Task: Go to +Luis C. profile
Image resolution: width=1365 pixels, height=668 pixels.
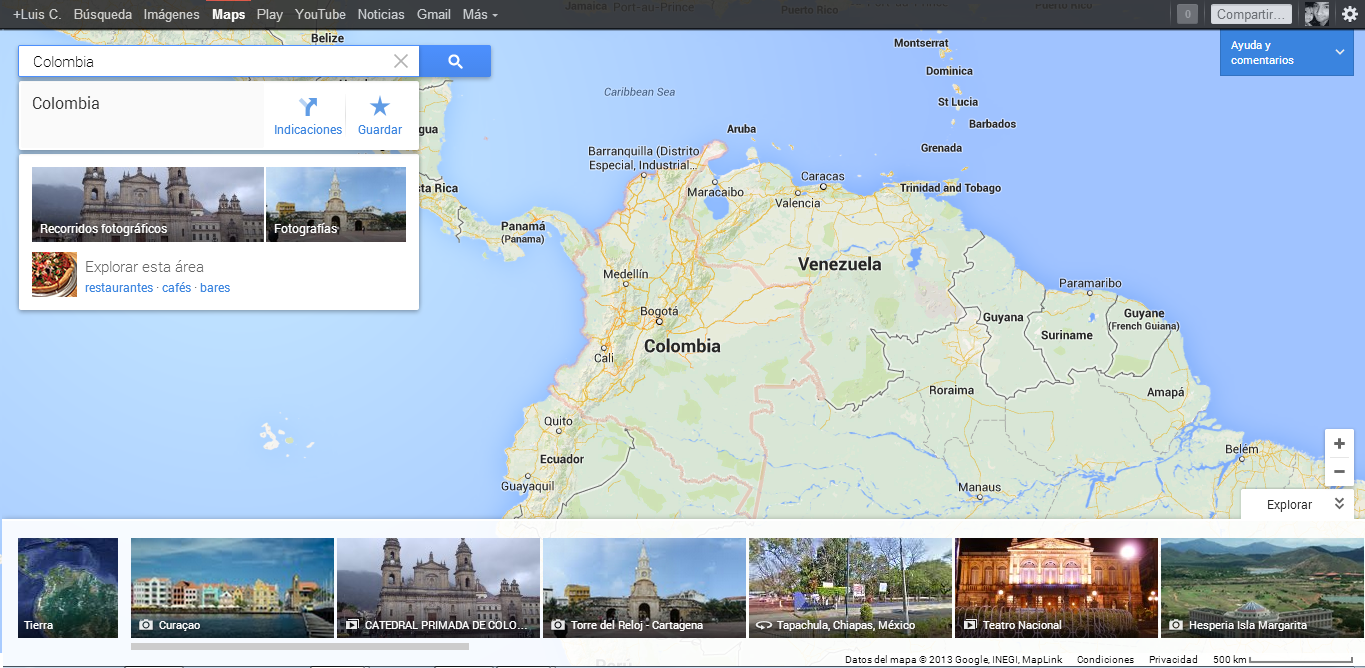Action: click(x=37, y=14)
